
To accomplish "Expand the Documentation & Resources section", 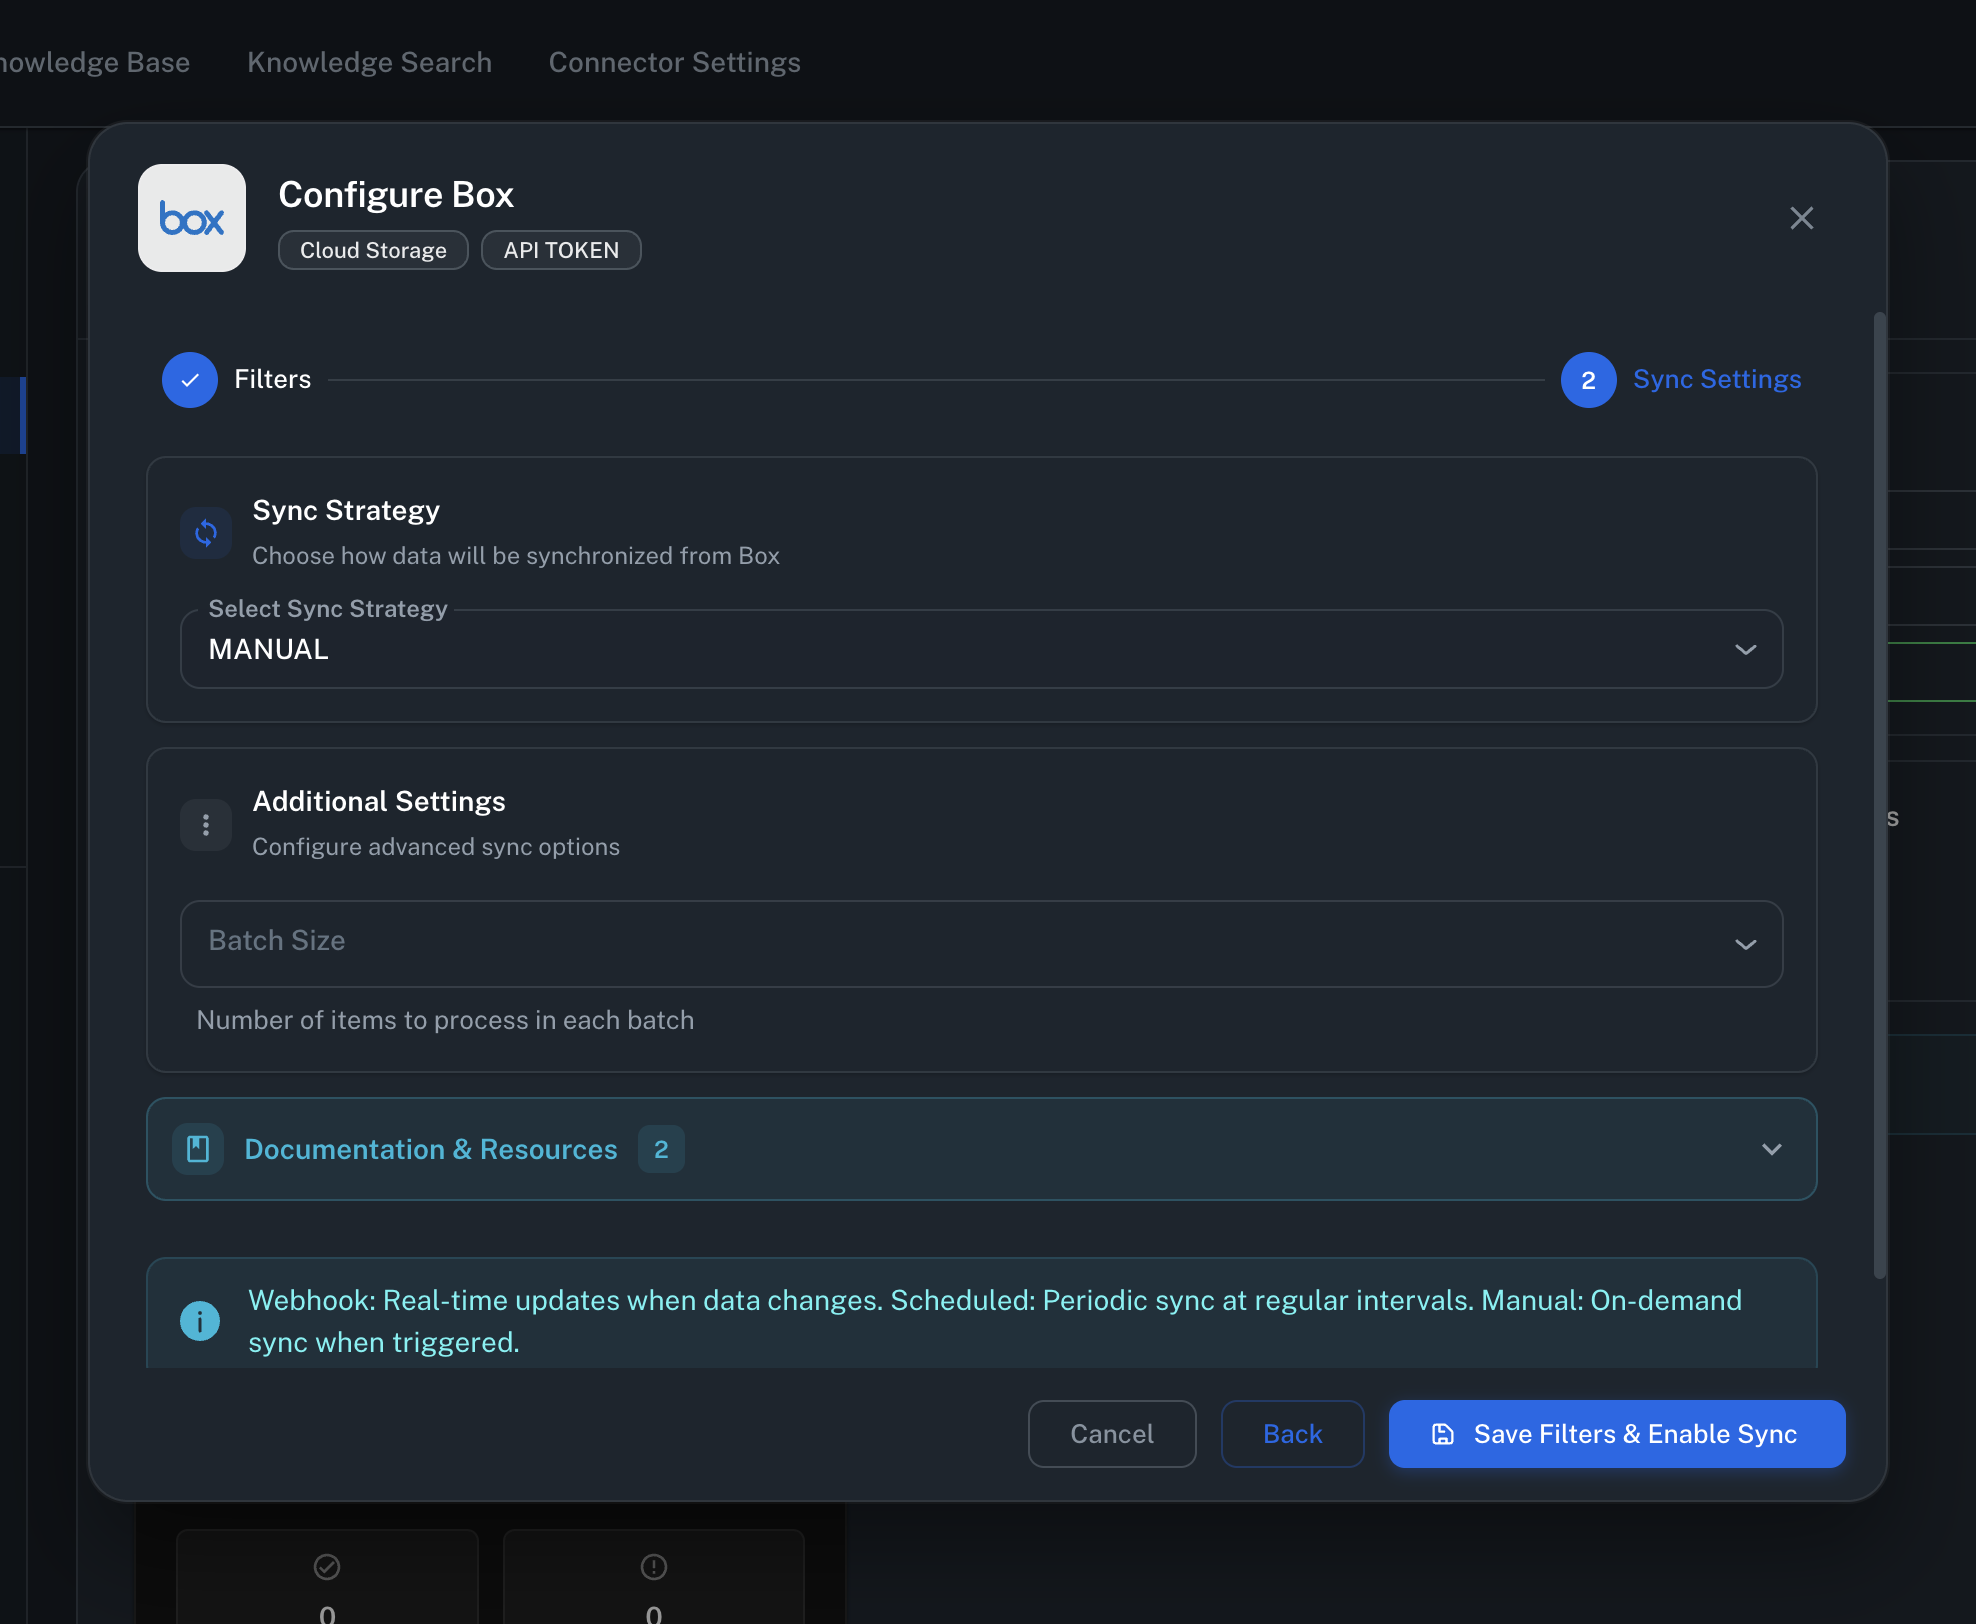I will click(1772, 1149).
